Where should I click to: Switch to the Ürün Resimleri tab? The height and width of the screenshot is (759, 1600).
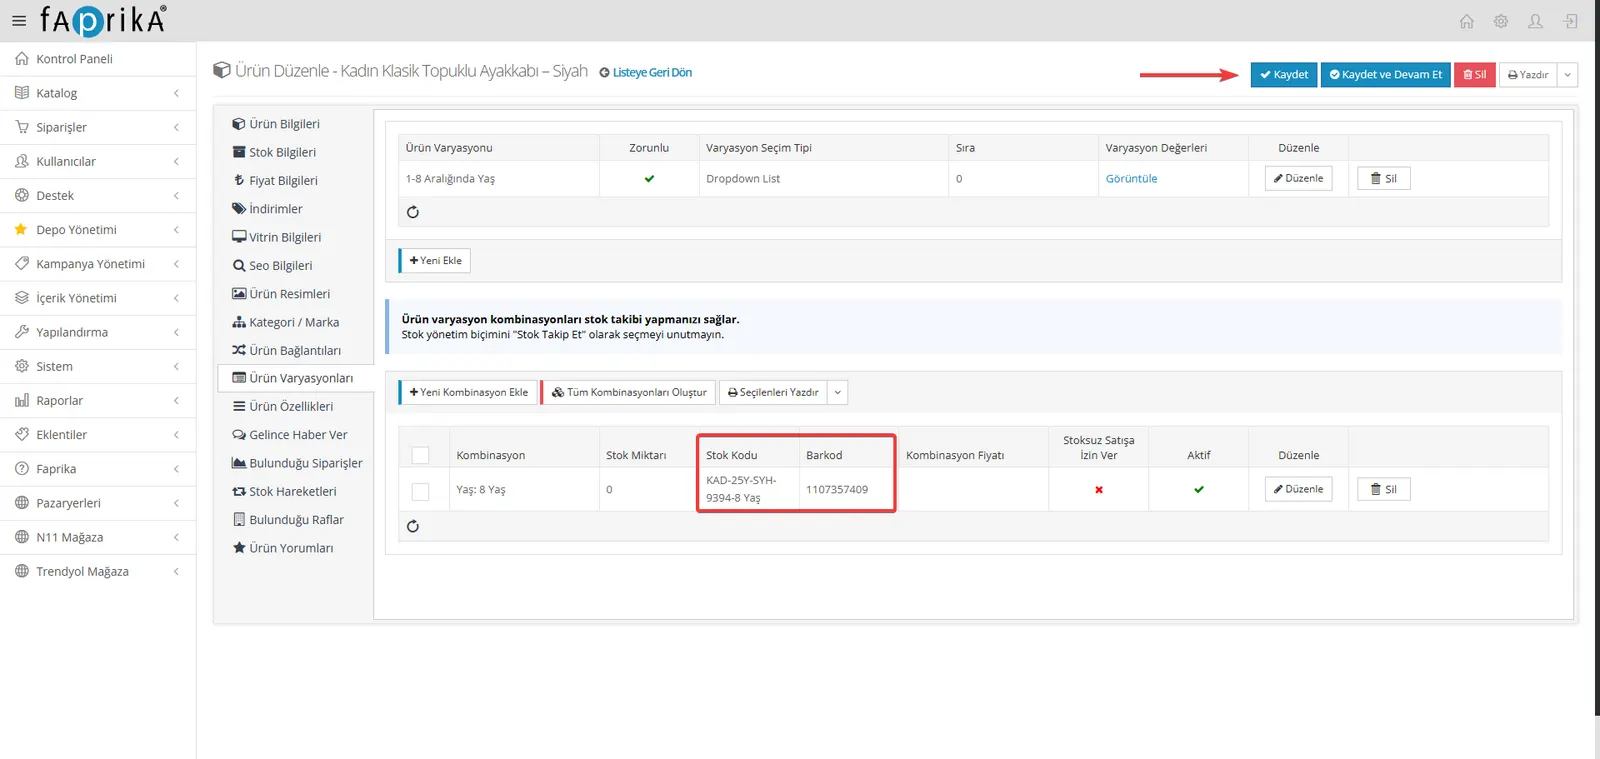(x=281, y=294)
